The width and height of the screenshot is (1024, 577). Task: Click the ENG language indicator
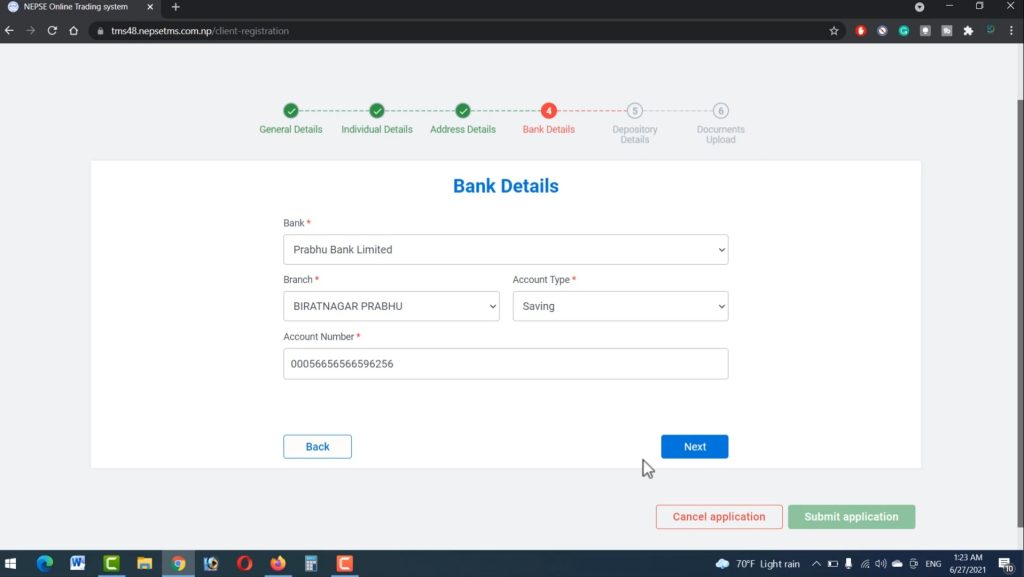coord(933,563)
